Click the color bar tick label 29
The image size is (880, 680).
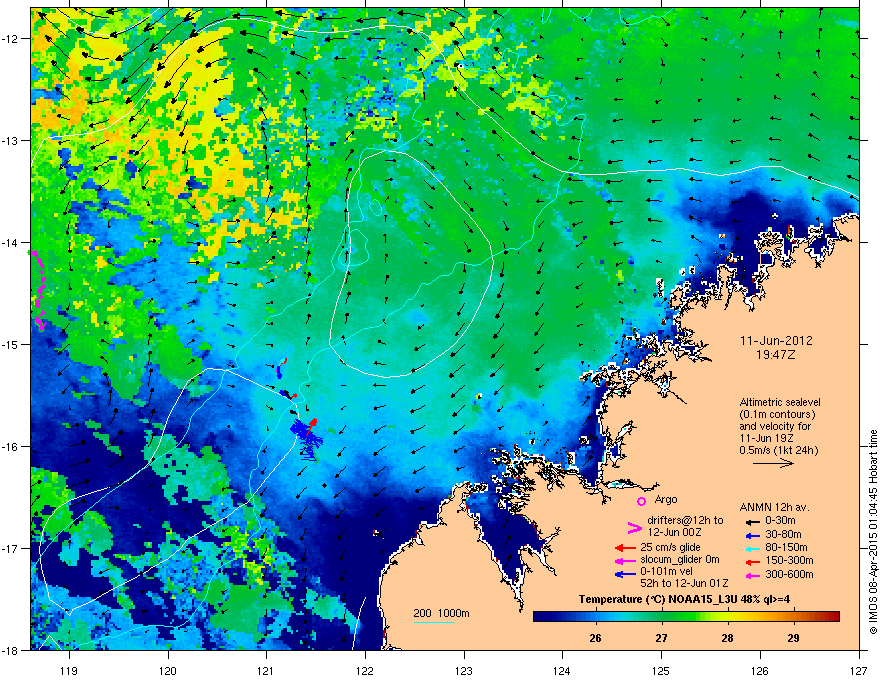click(x=794, y=638)
